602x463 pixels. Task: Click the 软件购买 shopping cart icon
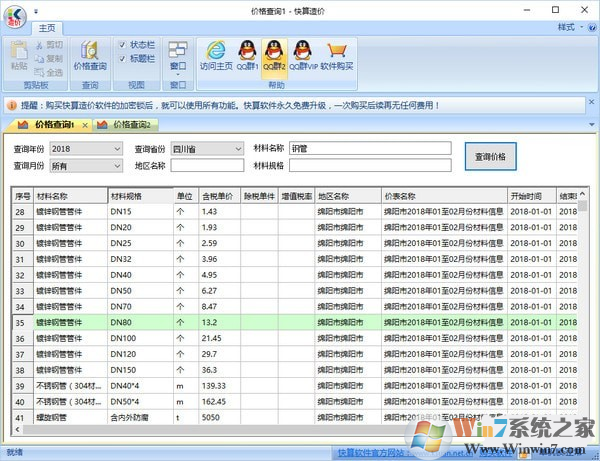coord(337,55)
